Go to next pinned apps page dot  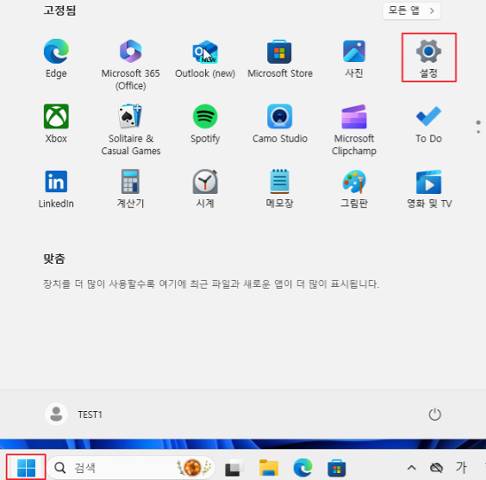click(478, 132)
